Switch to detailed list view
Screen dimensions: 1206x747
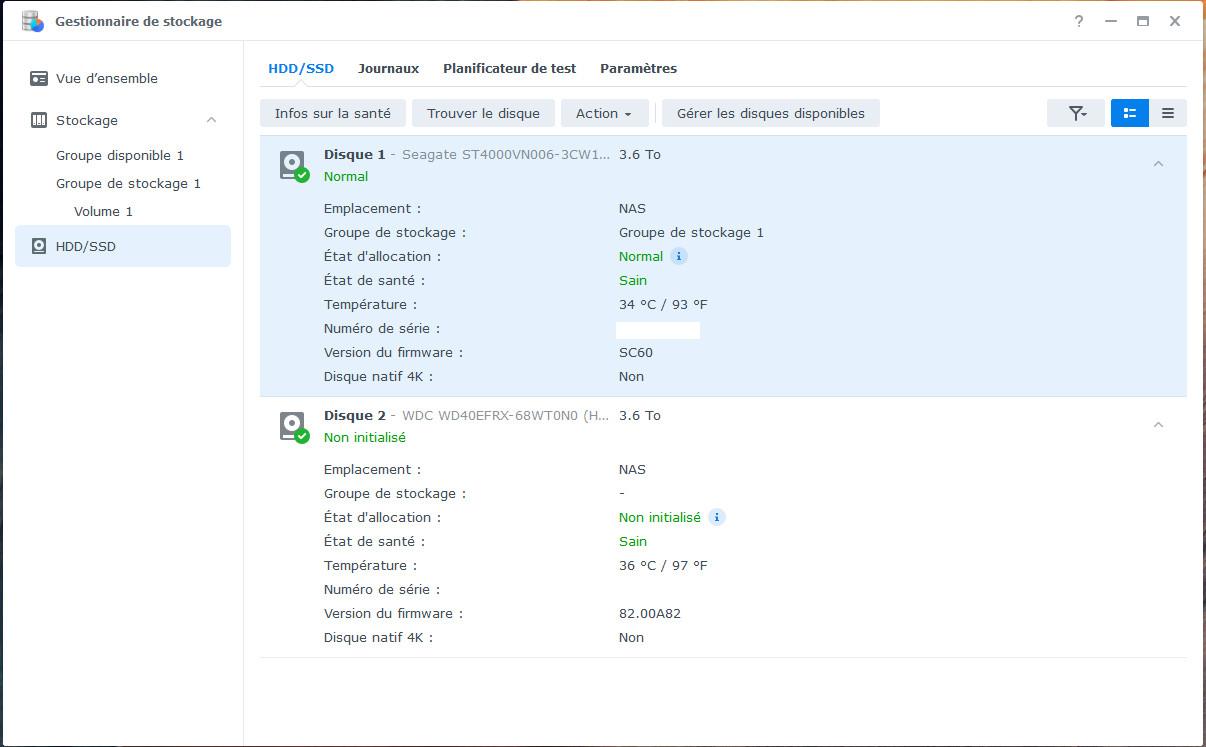tap(1130, 113)
